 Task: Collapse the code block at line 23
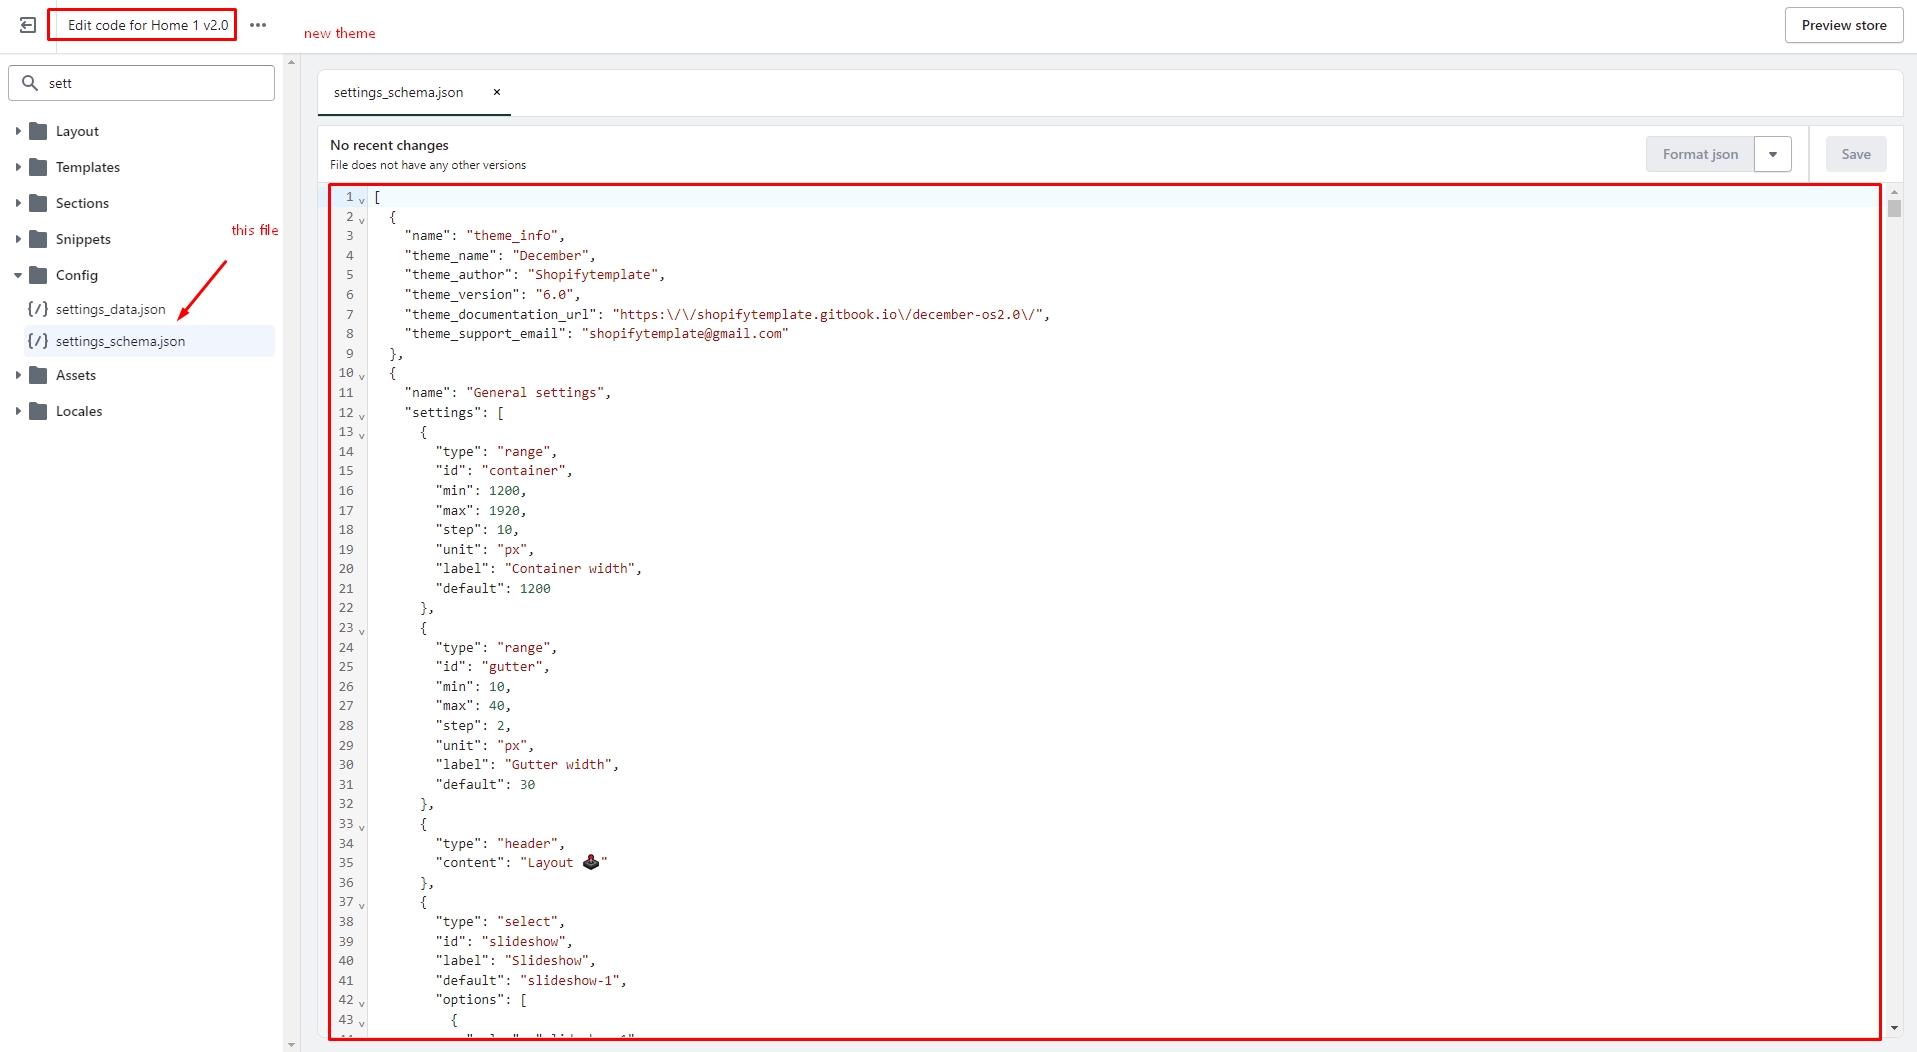point(362,631)
